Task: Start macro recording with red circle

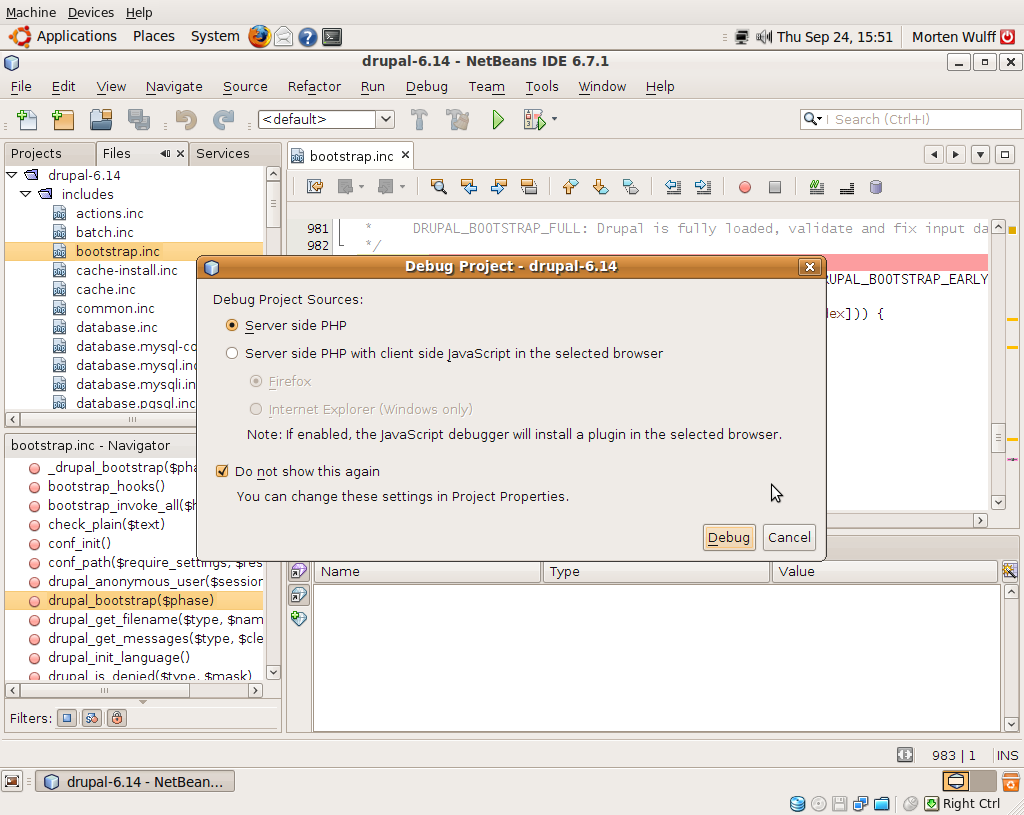Action: [x=744, y=187]
